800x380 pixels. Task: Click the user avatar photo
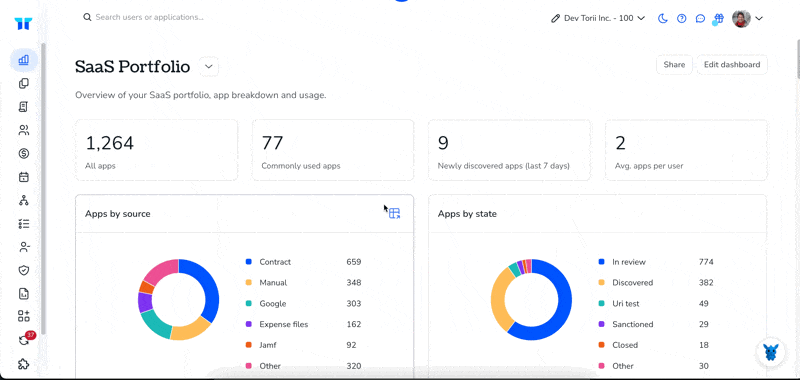[x=741, y=19]
